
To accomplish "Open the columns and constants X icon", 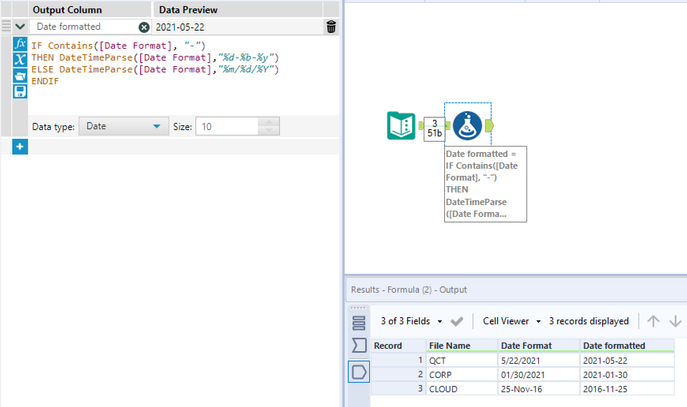I will (x=20, y=60).
